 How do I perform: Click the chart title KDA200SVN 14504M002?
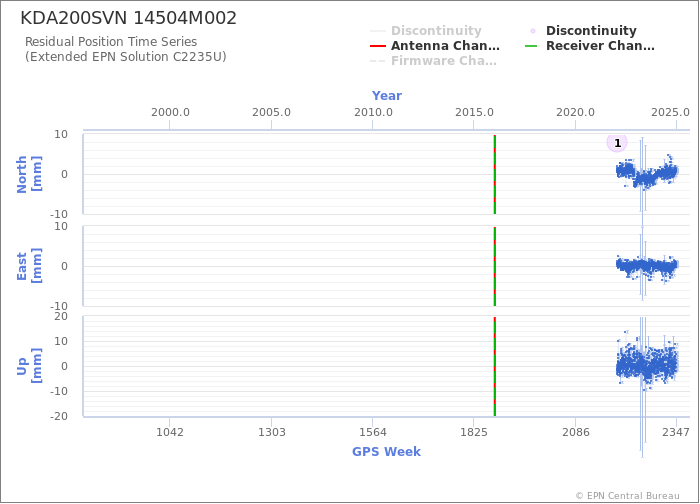[129, 18]
